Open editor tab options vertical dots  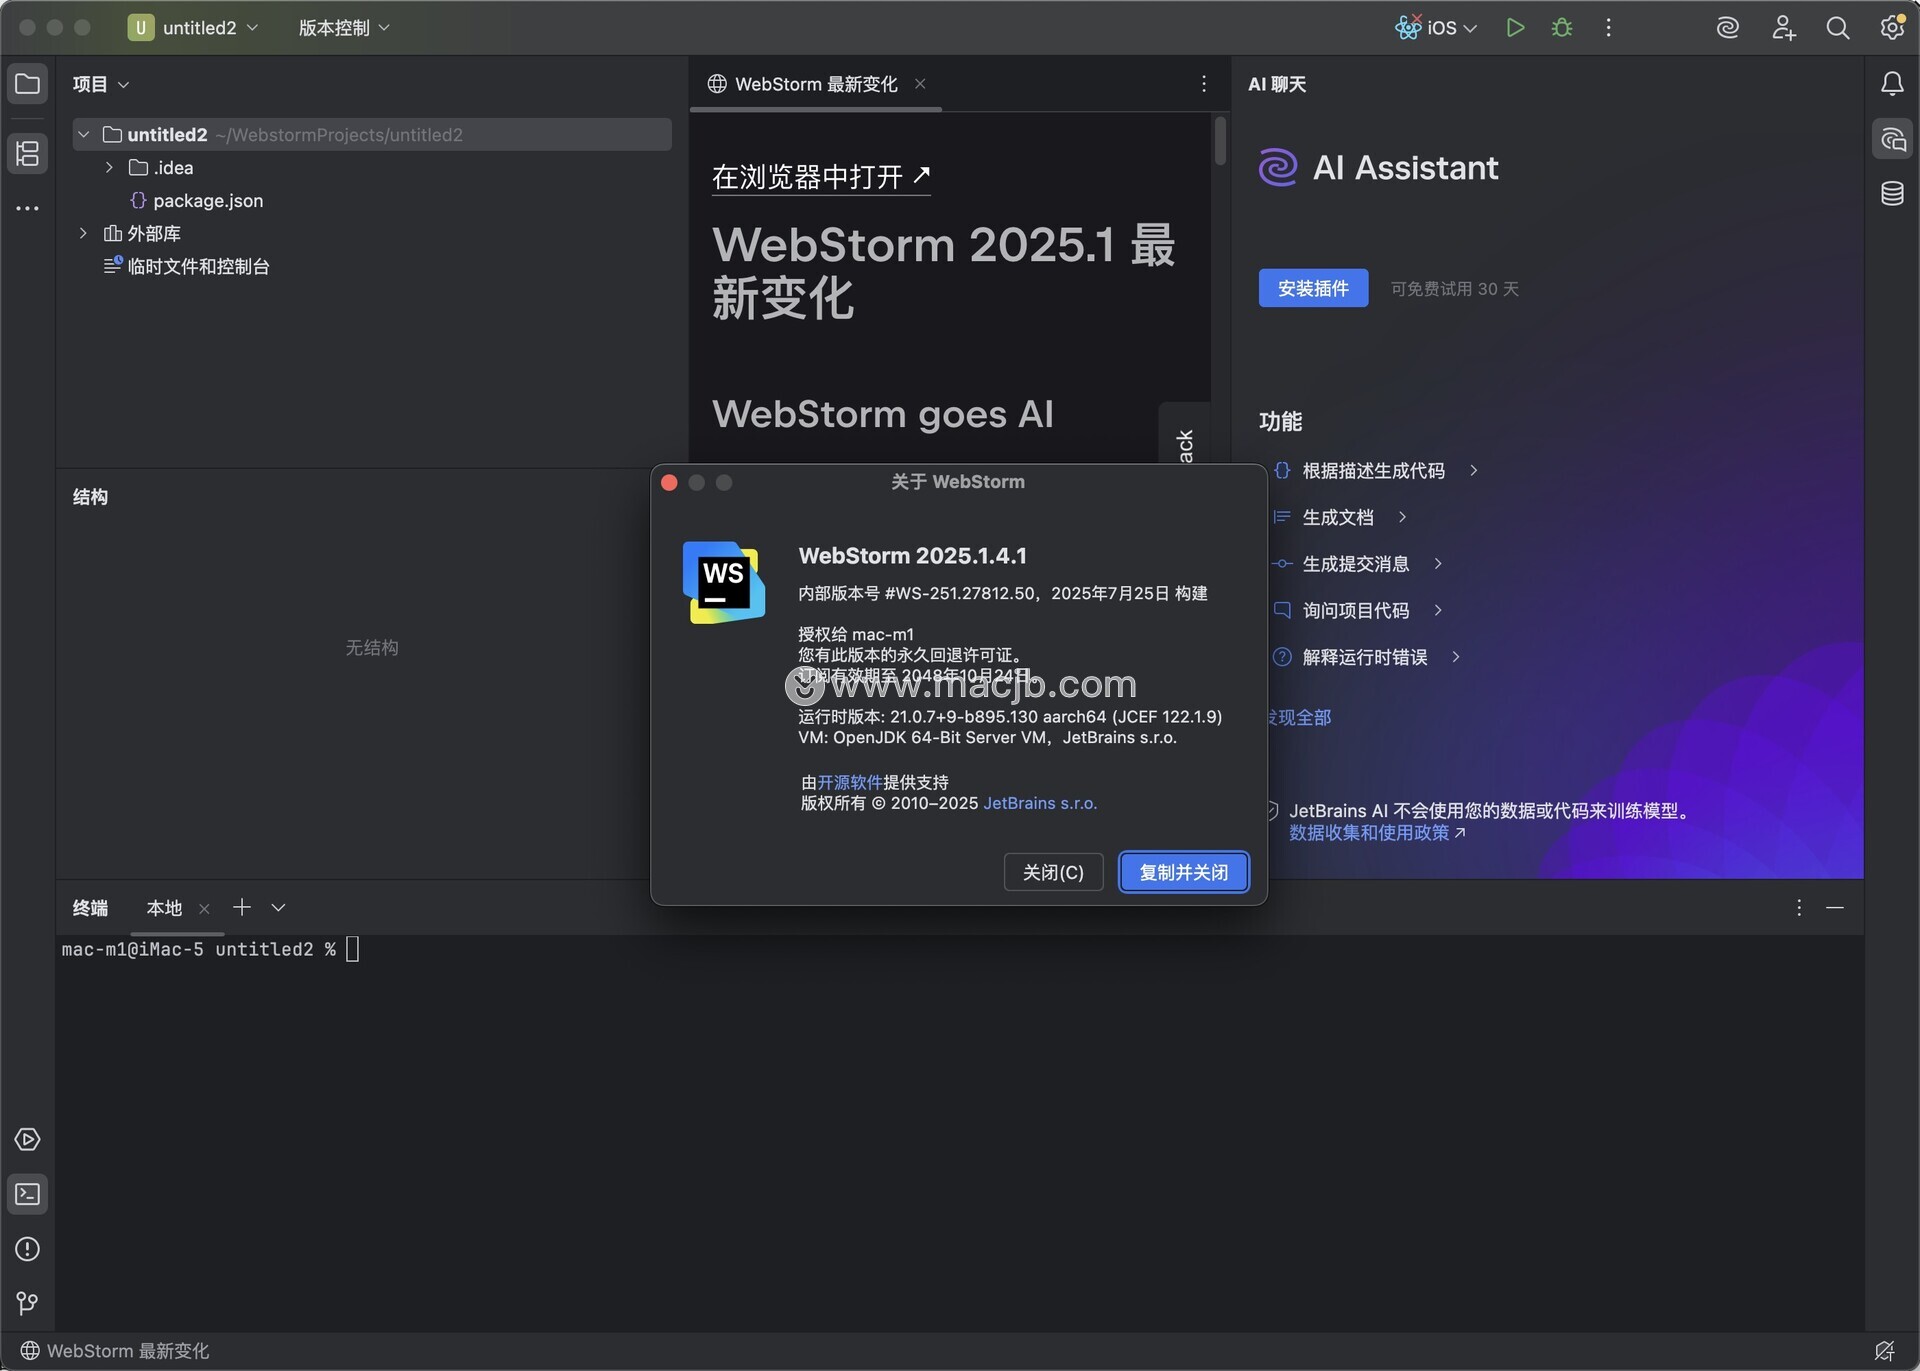(x=1204, y=84)
